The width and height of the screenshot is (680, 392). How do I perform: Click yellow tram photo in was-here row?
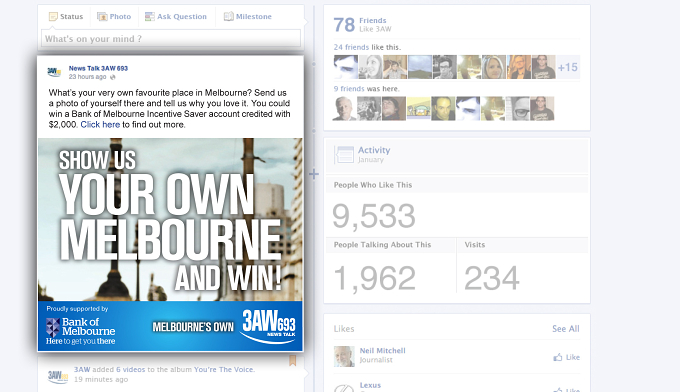(418, 108)
